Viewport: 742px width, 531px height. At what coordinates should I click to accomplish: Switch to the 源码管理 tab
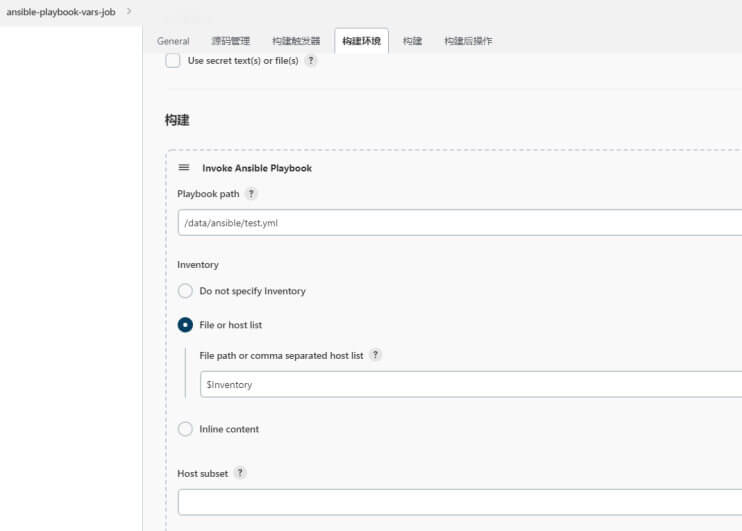[230, 41]
